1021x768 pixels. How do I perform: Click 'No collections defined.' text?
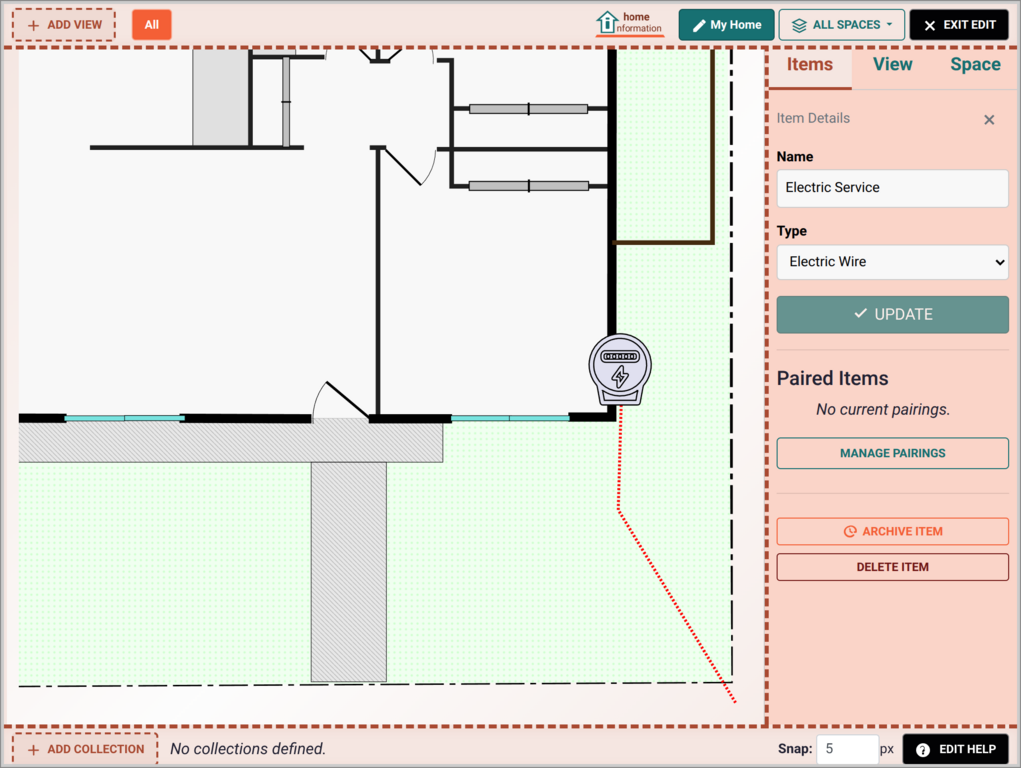point(247,749)
